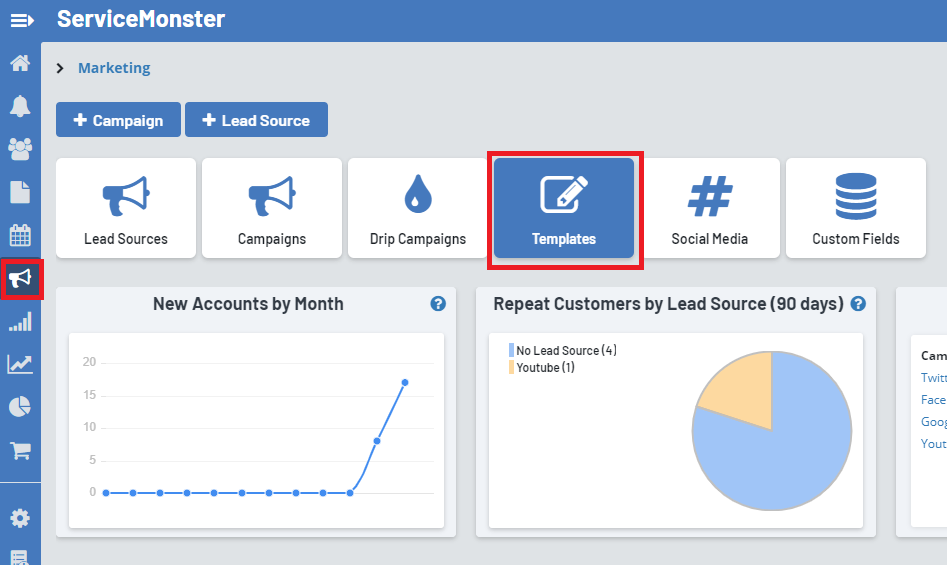
Task: Select the Drip Campaigns tile
Action: click(418, 208)
